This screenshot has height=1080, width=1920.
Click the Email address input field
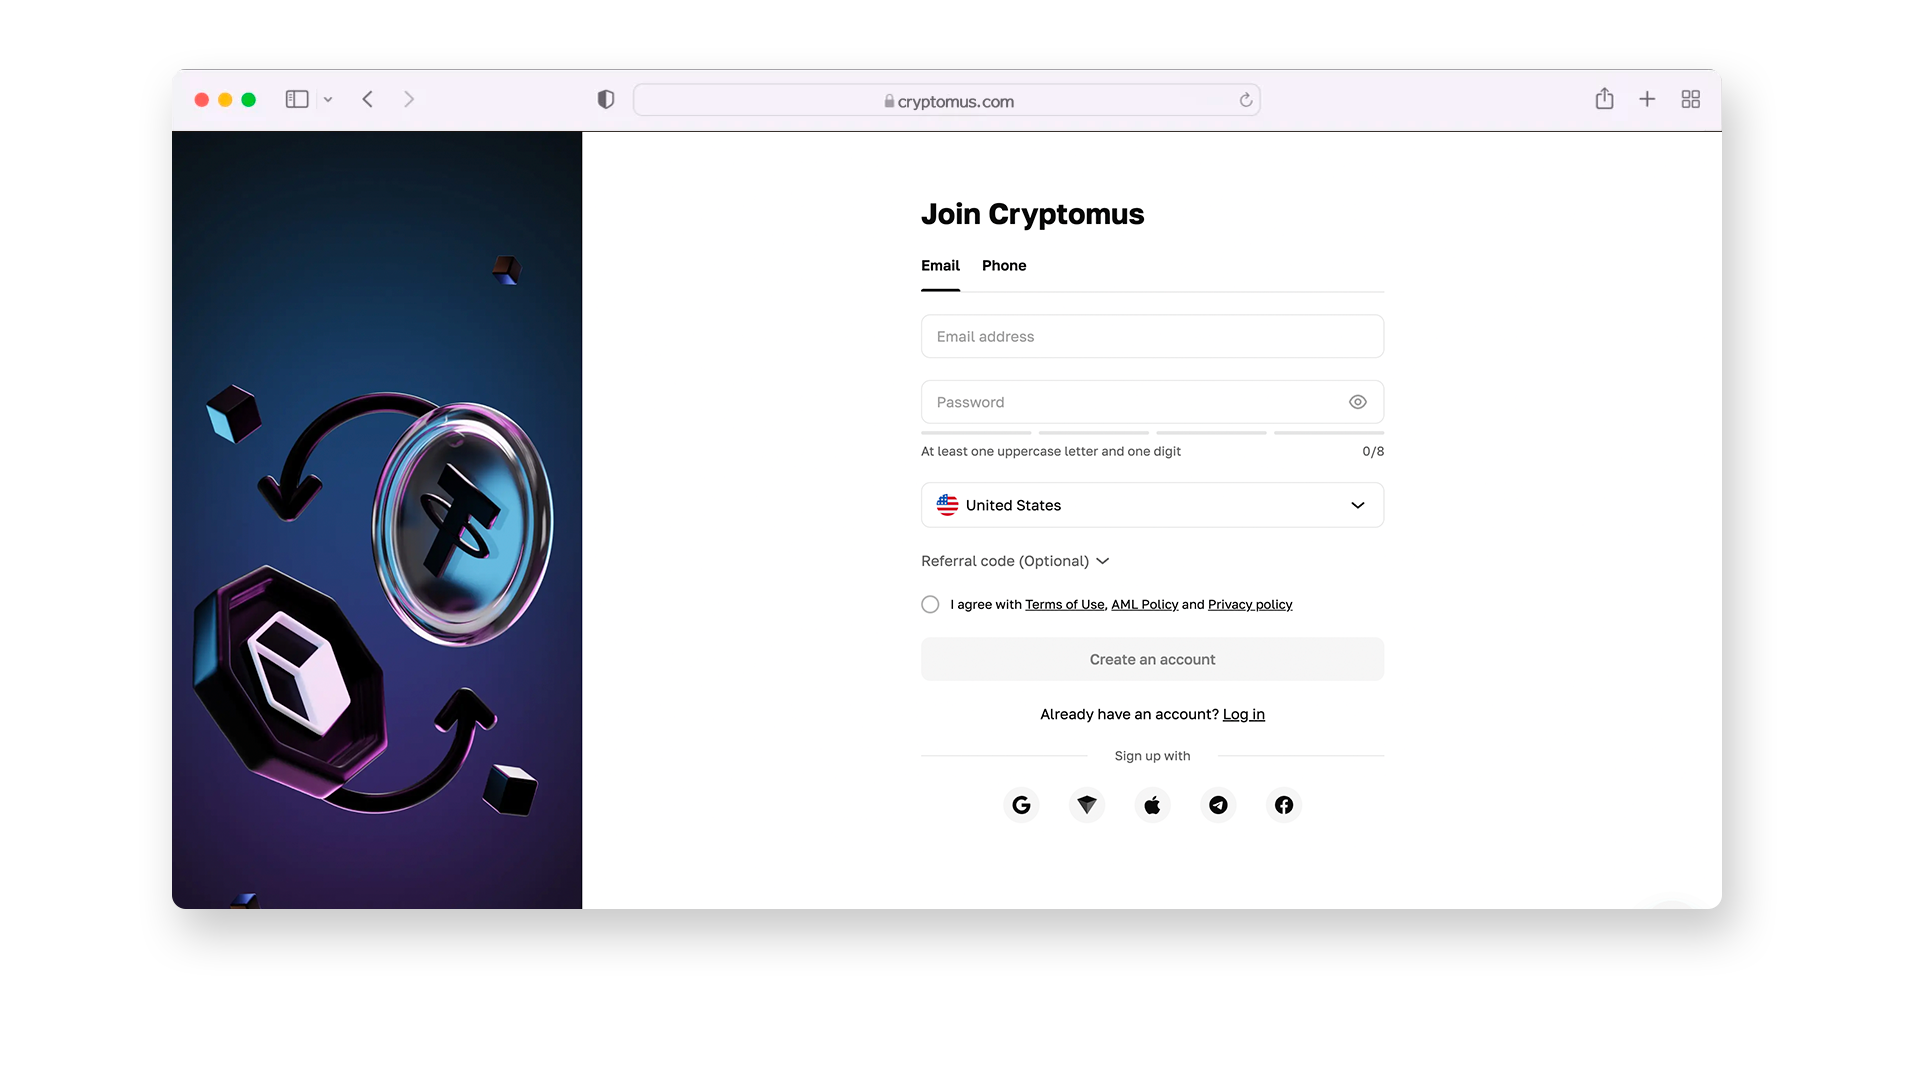(x=1153, y=335)
